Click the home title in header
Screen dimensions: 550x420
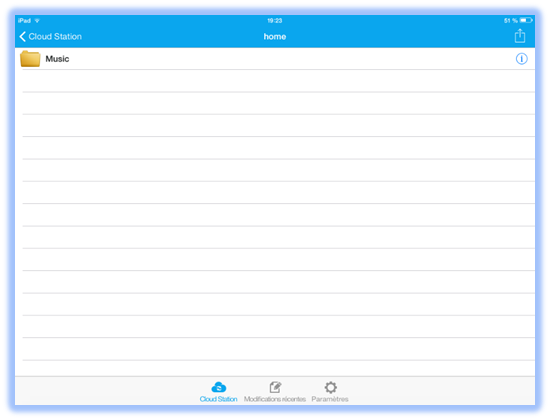tap(275, 36)
